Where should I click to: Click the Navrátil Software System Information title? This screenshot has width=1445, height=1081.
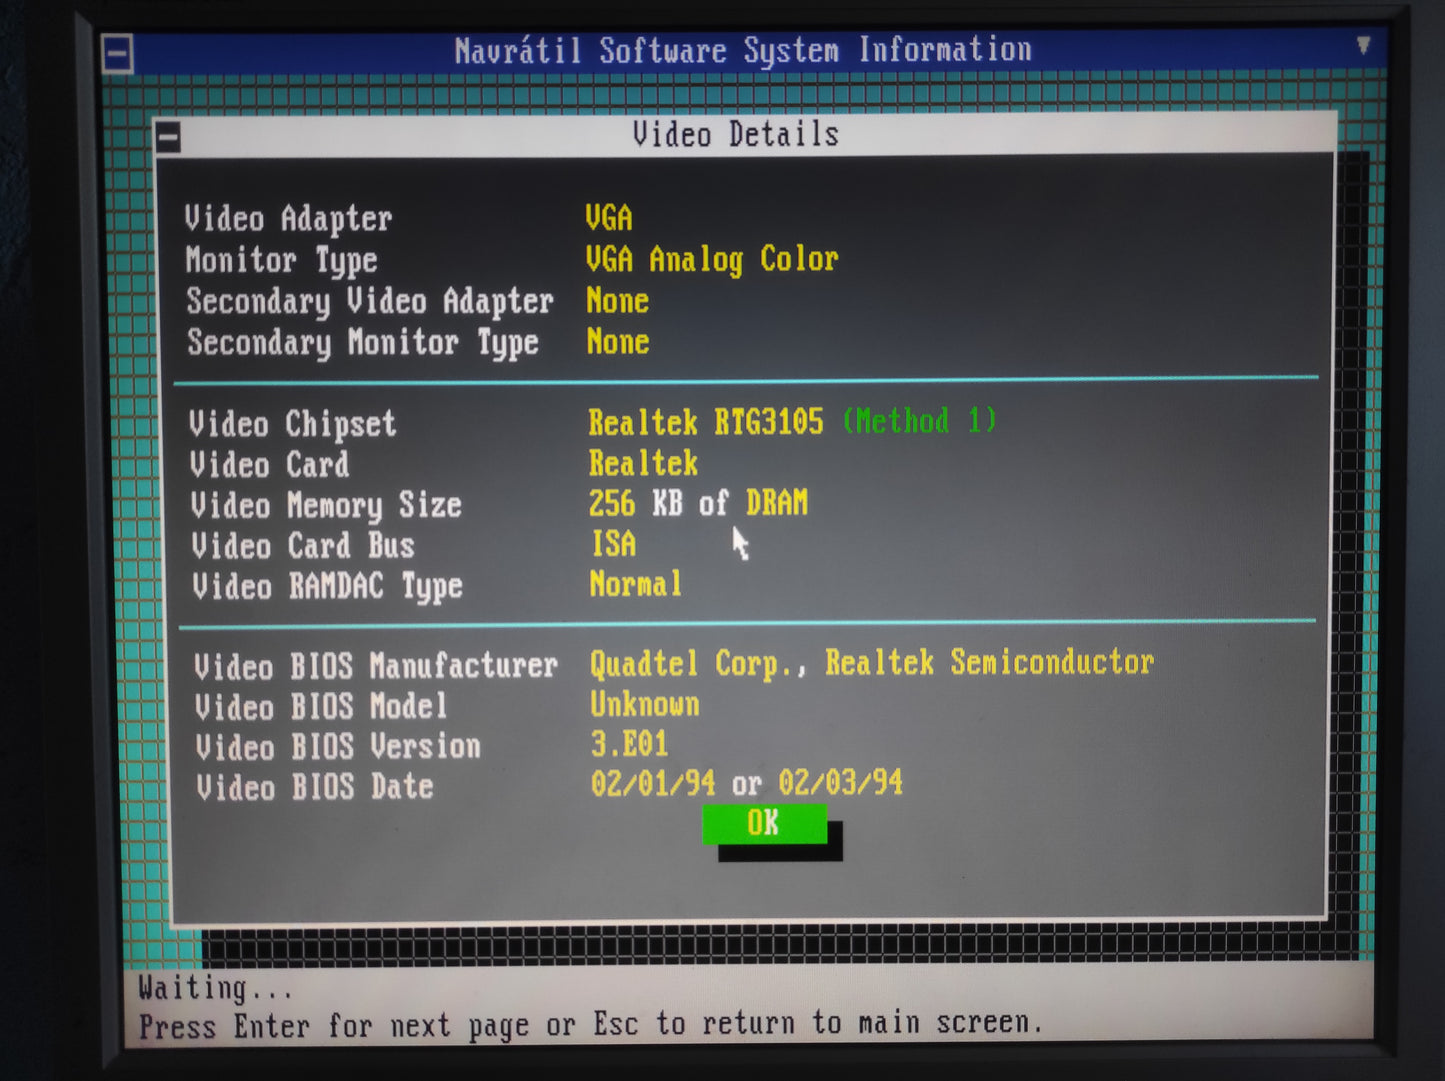(742, 50)
